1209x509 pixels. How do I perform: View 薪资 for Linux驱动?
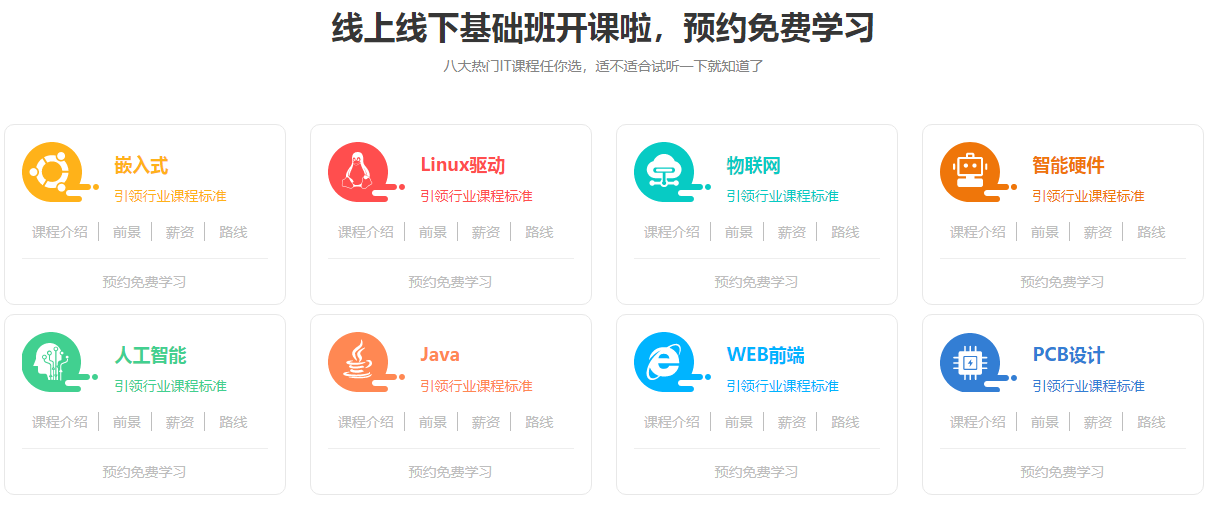(x=485, y=232)
